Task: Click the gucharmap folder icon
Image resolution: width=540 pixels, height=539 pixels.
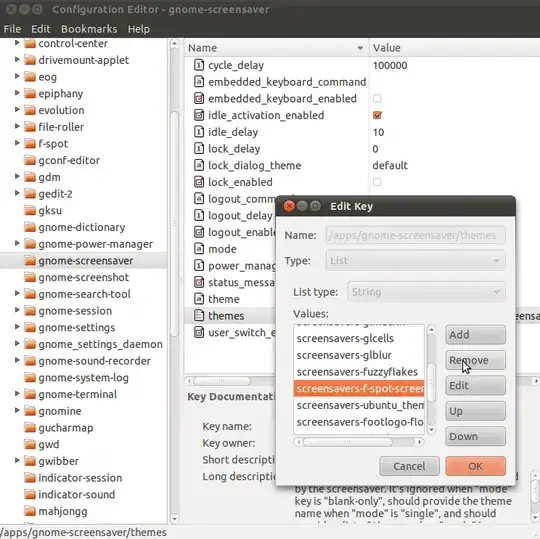Action: [x=30, y=428]
